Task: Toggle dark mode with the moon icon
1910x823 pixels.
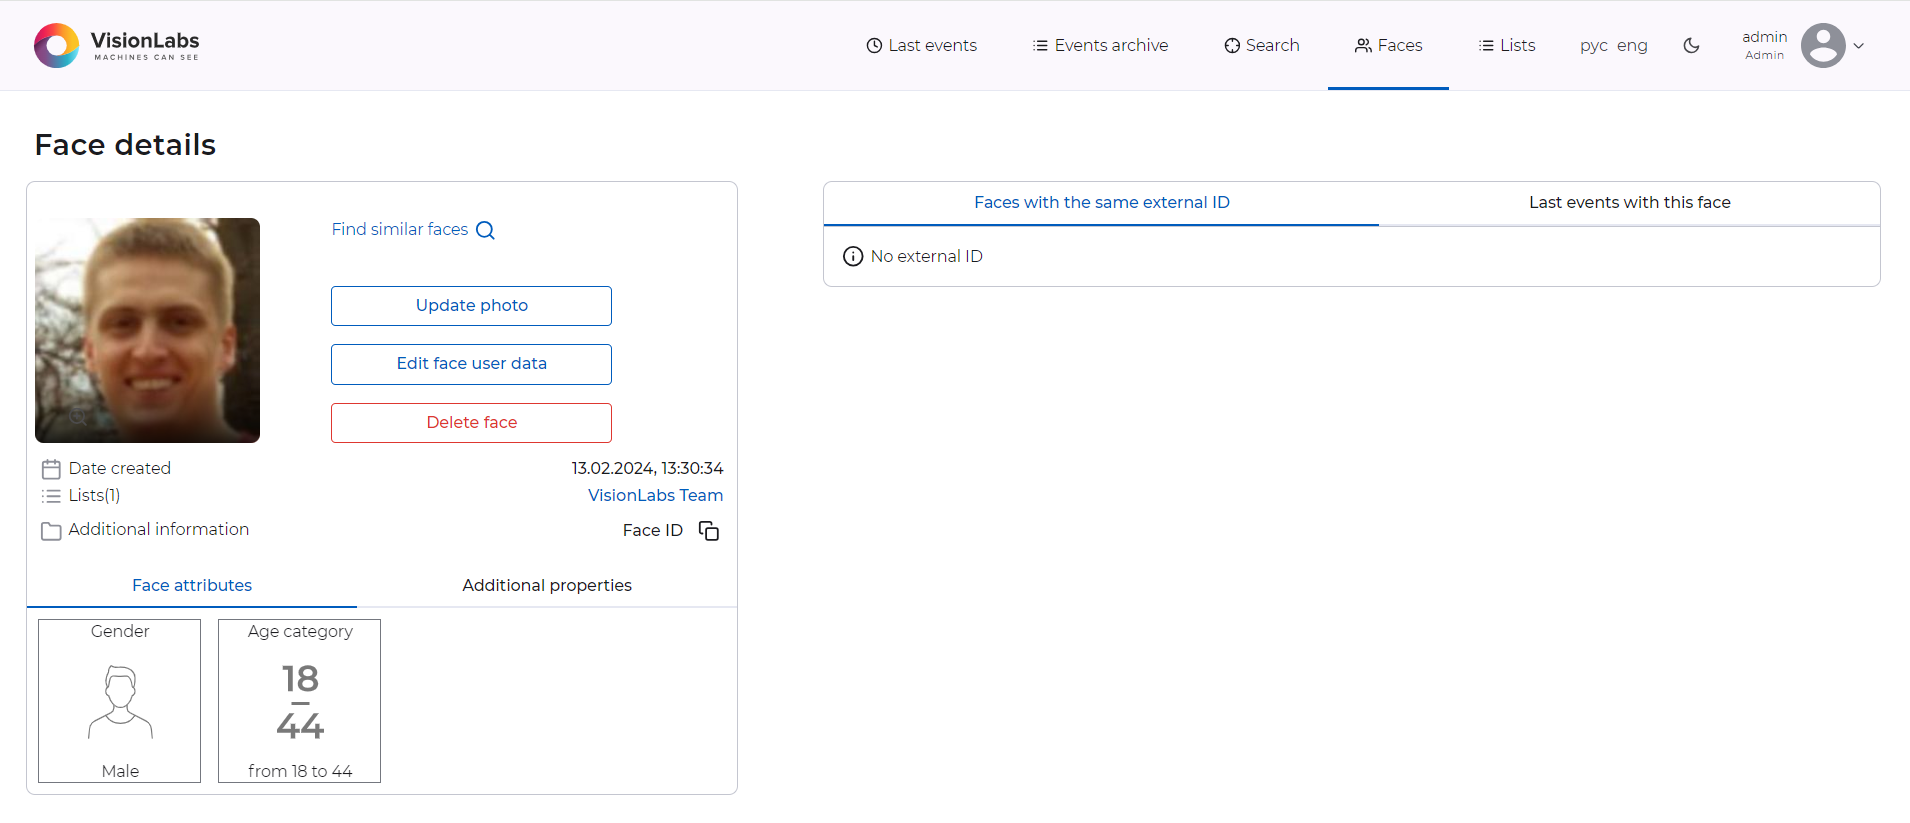Action: click(1691, 45)
